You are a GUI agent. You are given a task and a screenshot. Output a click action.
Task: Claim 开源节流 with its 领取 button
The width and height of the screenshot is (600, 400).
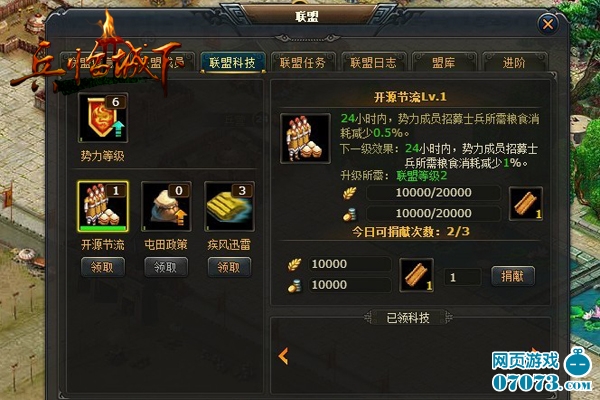click(x=103, y=267)
